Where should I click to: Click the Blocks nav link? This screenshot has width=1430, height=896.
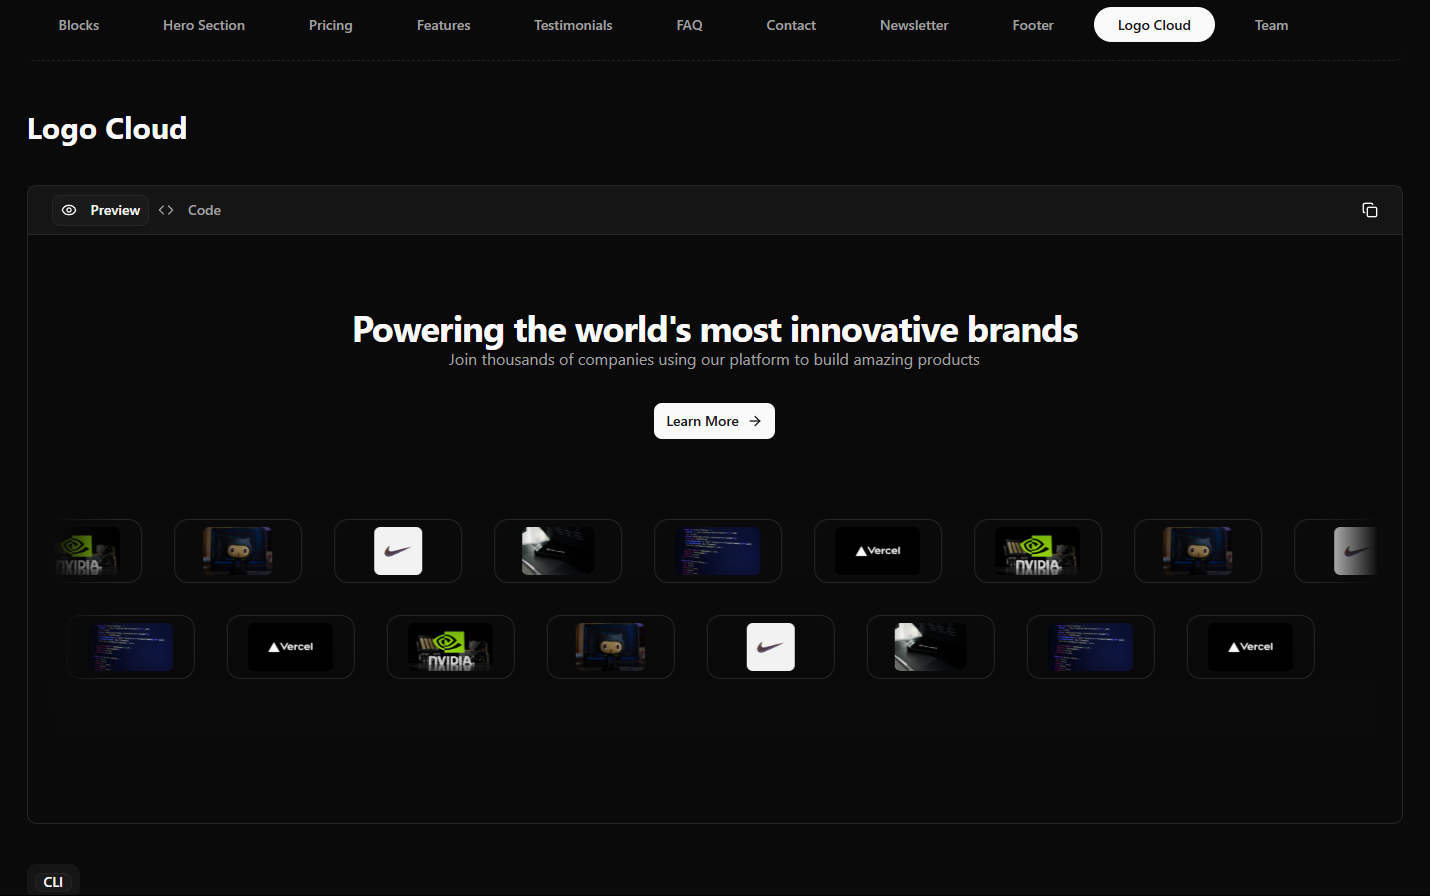(79, 25)
